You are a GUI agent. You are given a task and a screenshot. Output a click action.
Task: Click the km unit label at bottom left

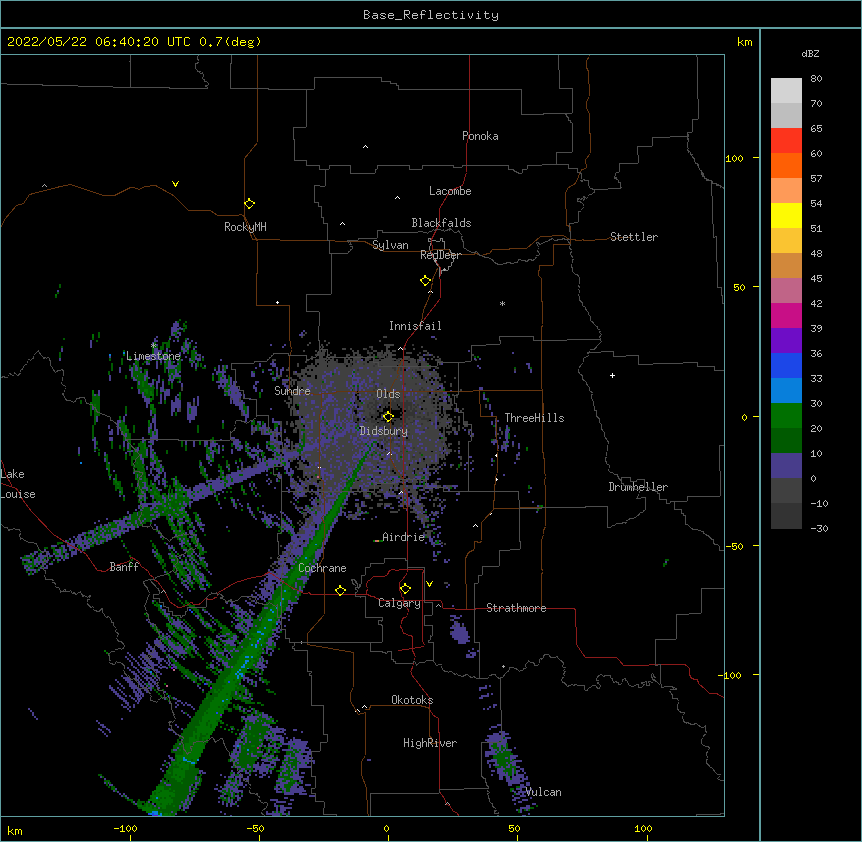click(15, 830)
